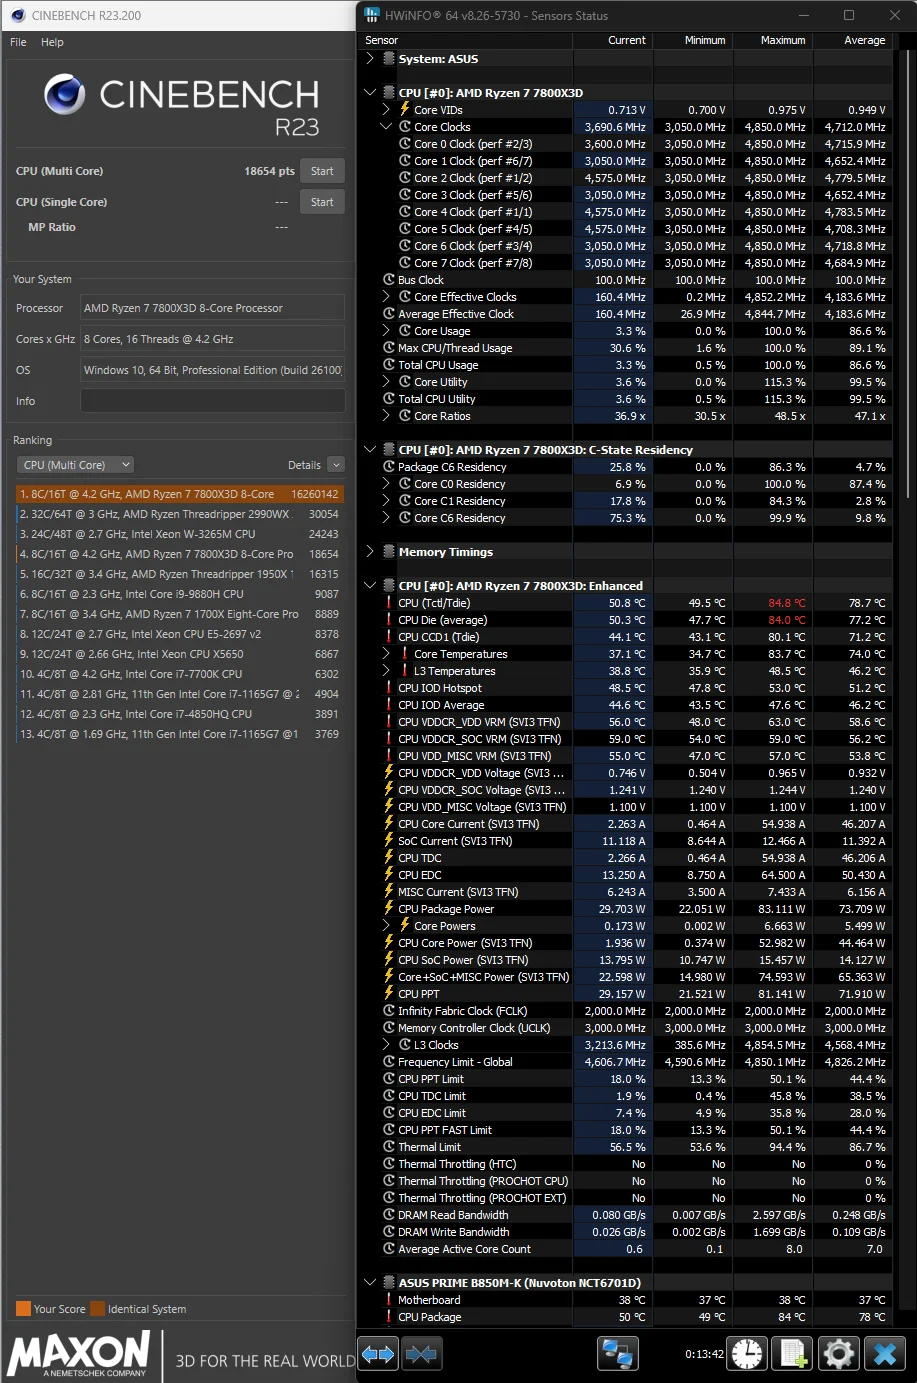Collapse the CPU [#0] AMD Ryzen 7 7800X3D group
917x1383 pixels.
[370, 93]
